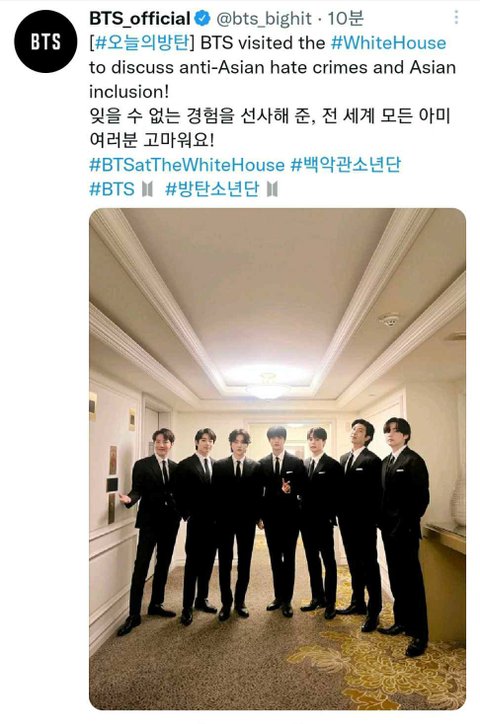Enlarge the attached group photo
The image size is (480, 724).
(x=277, y=459)
